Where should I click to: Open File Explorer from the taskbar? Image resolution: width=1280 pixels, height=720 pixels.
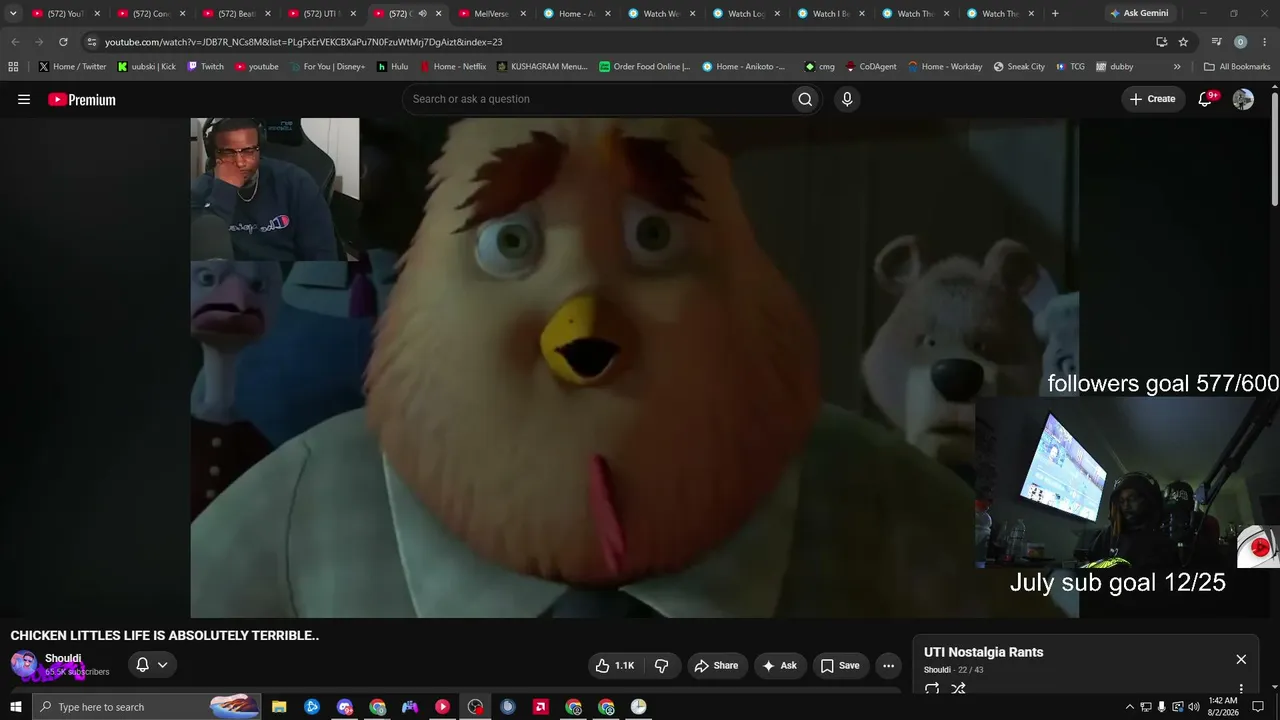(280, 707)
